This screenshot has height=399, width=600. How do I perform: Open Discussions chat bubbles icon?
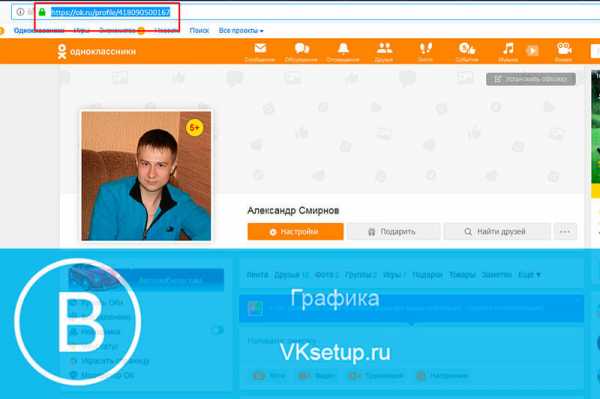tap(302, 49)
